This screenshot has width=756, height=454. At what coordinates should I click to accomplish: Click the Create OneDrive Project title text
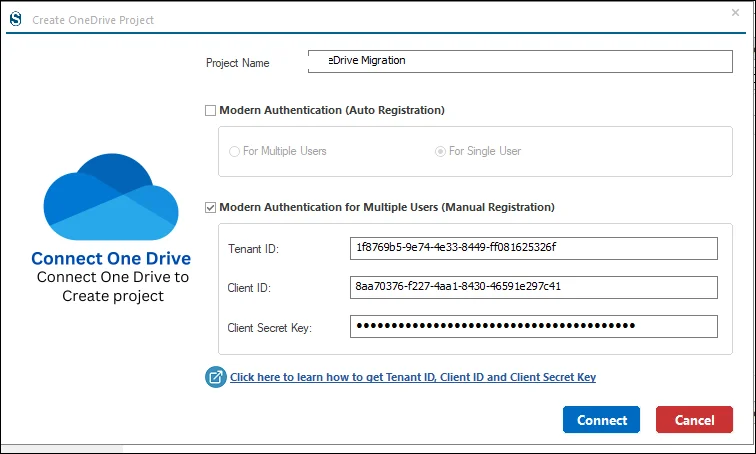click(93, 20)
